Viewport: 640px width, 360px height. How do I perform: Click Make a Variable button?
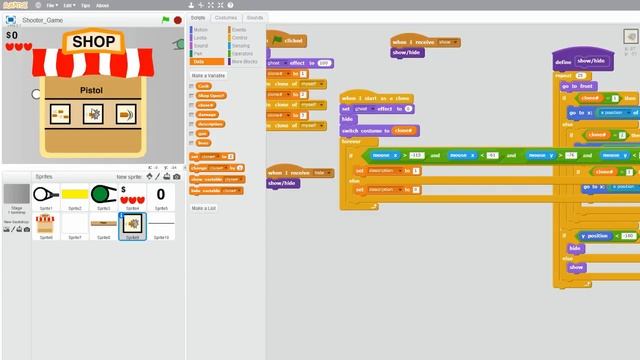pyautogui.click(x=208, y=76)
